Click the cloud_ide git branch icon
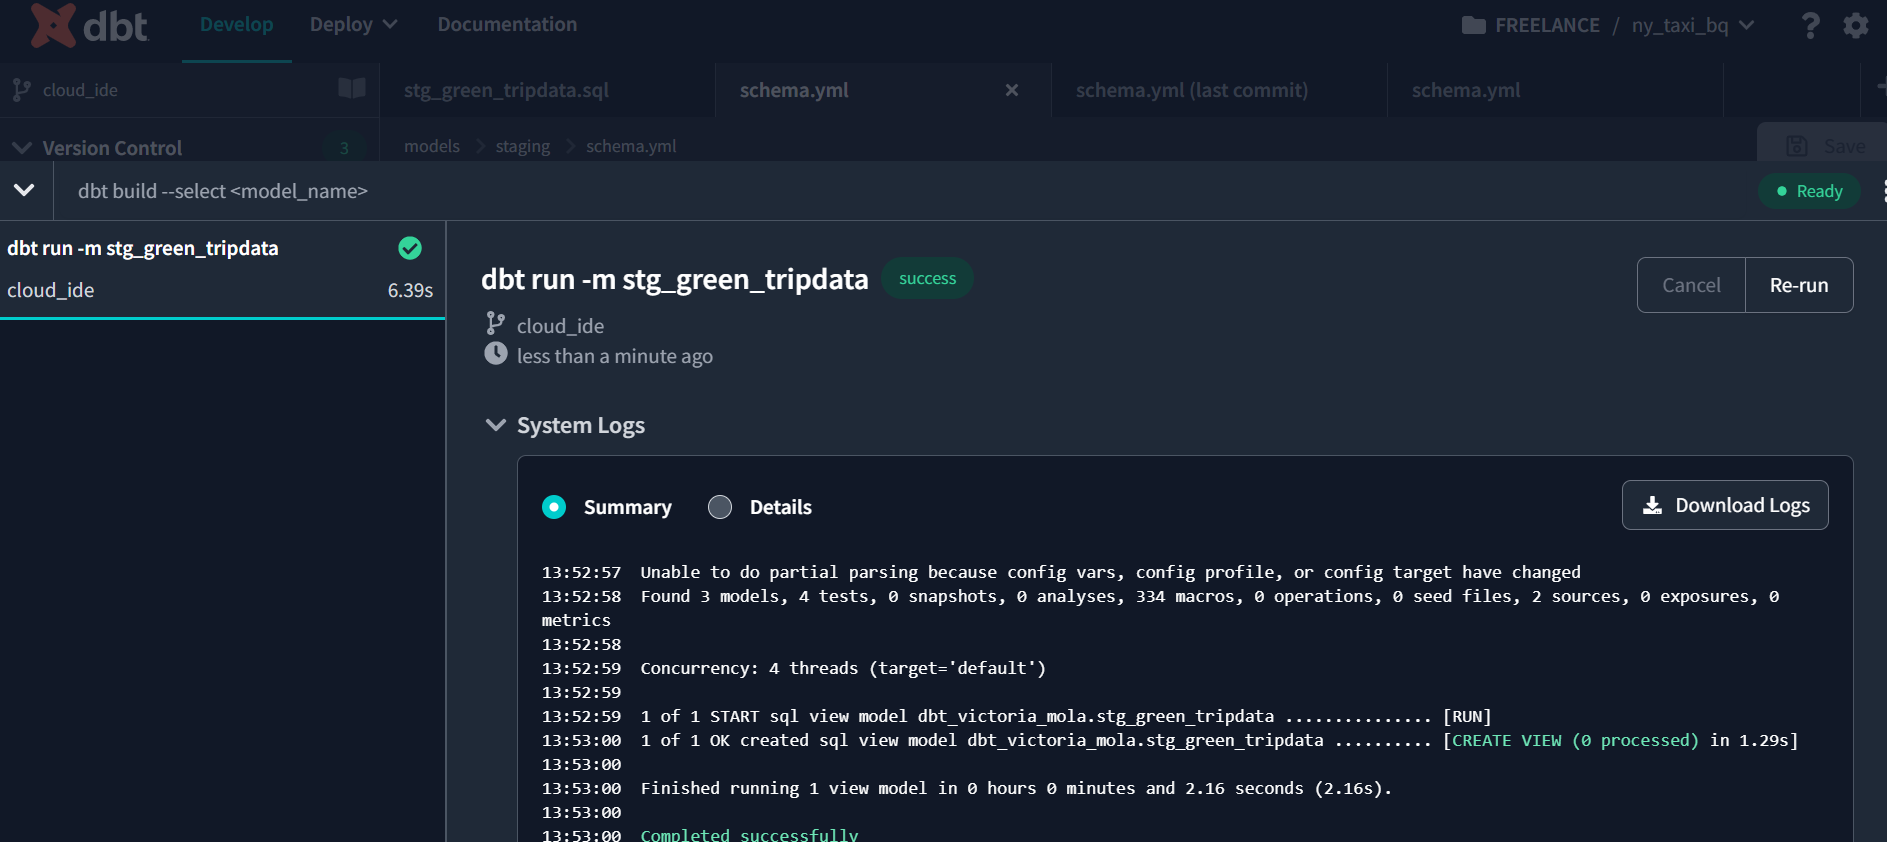Image resolution: width=1887 pixels, height=842 pixels. [x=21, y=90]
